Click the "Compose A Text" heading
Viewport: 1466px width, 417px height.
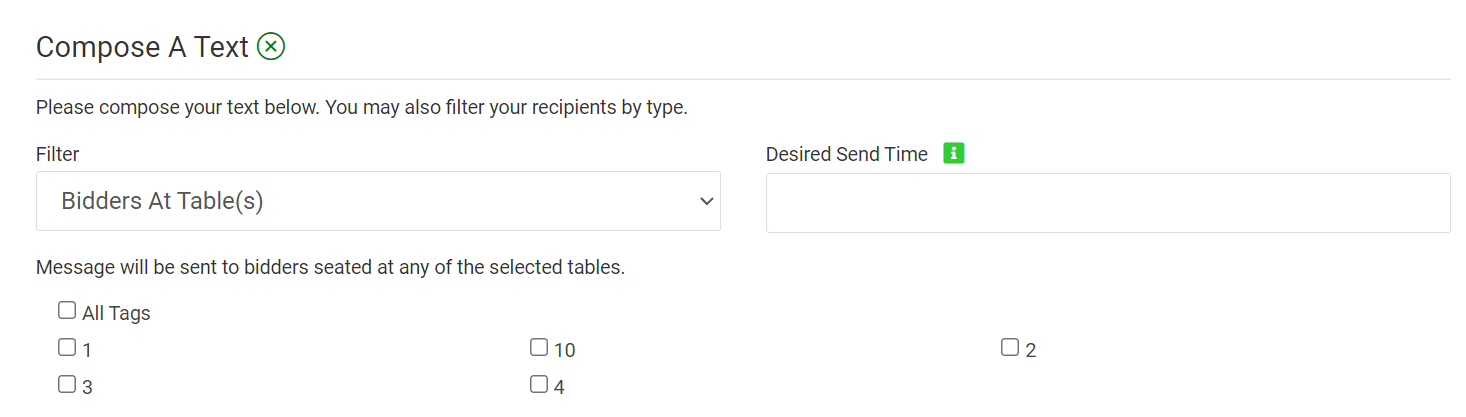(x=142, y=47)
